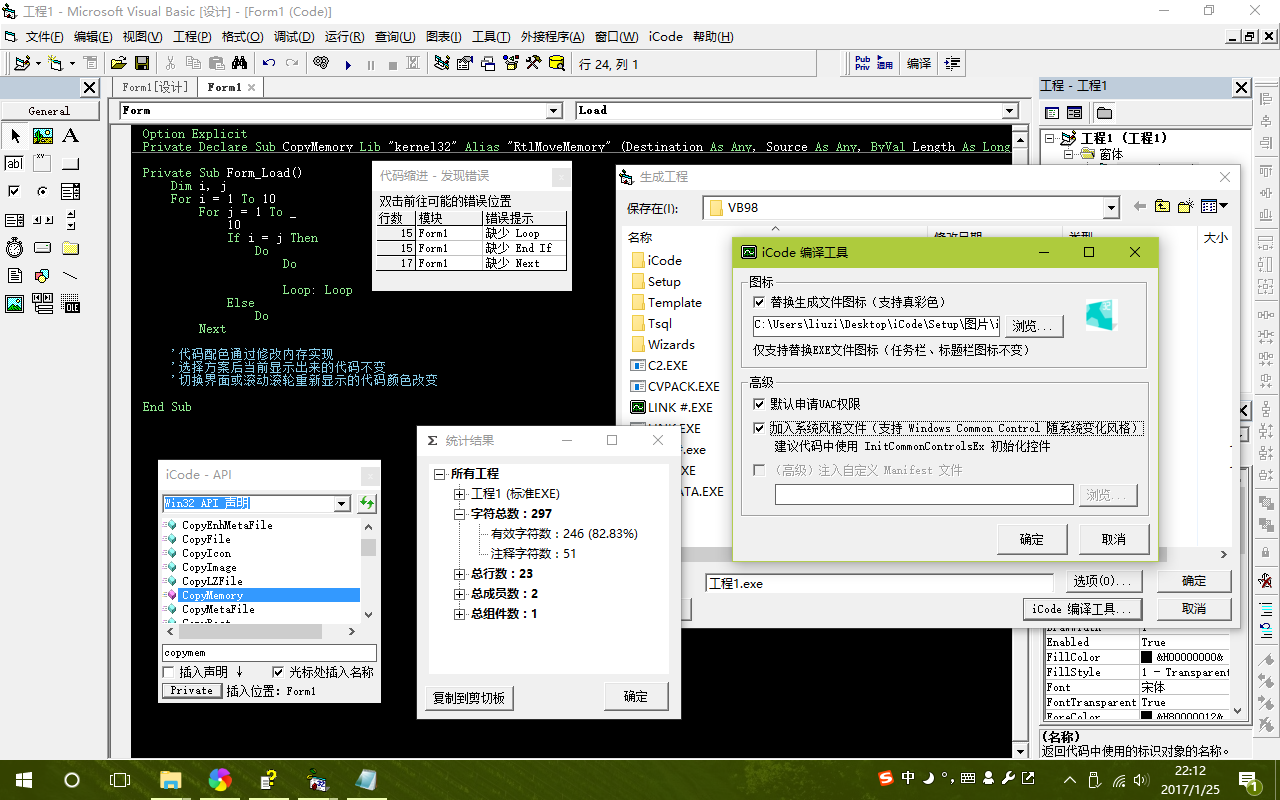Select the OptionButton control in the toolbox
This screenshot has width=1280, height=800.
point(42,191)
